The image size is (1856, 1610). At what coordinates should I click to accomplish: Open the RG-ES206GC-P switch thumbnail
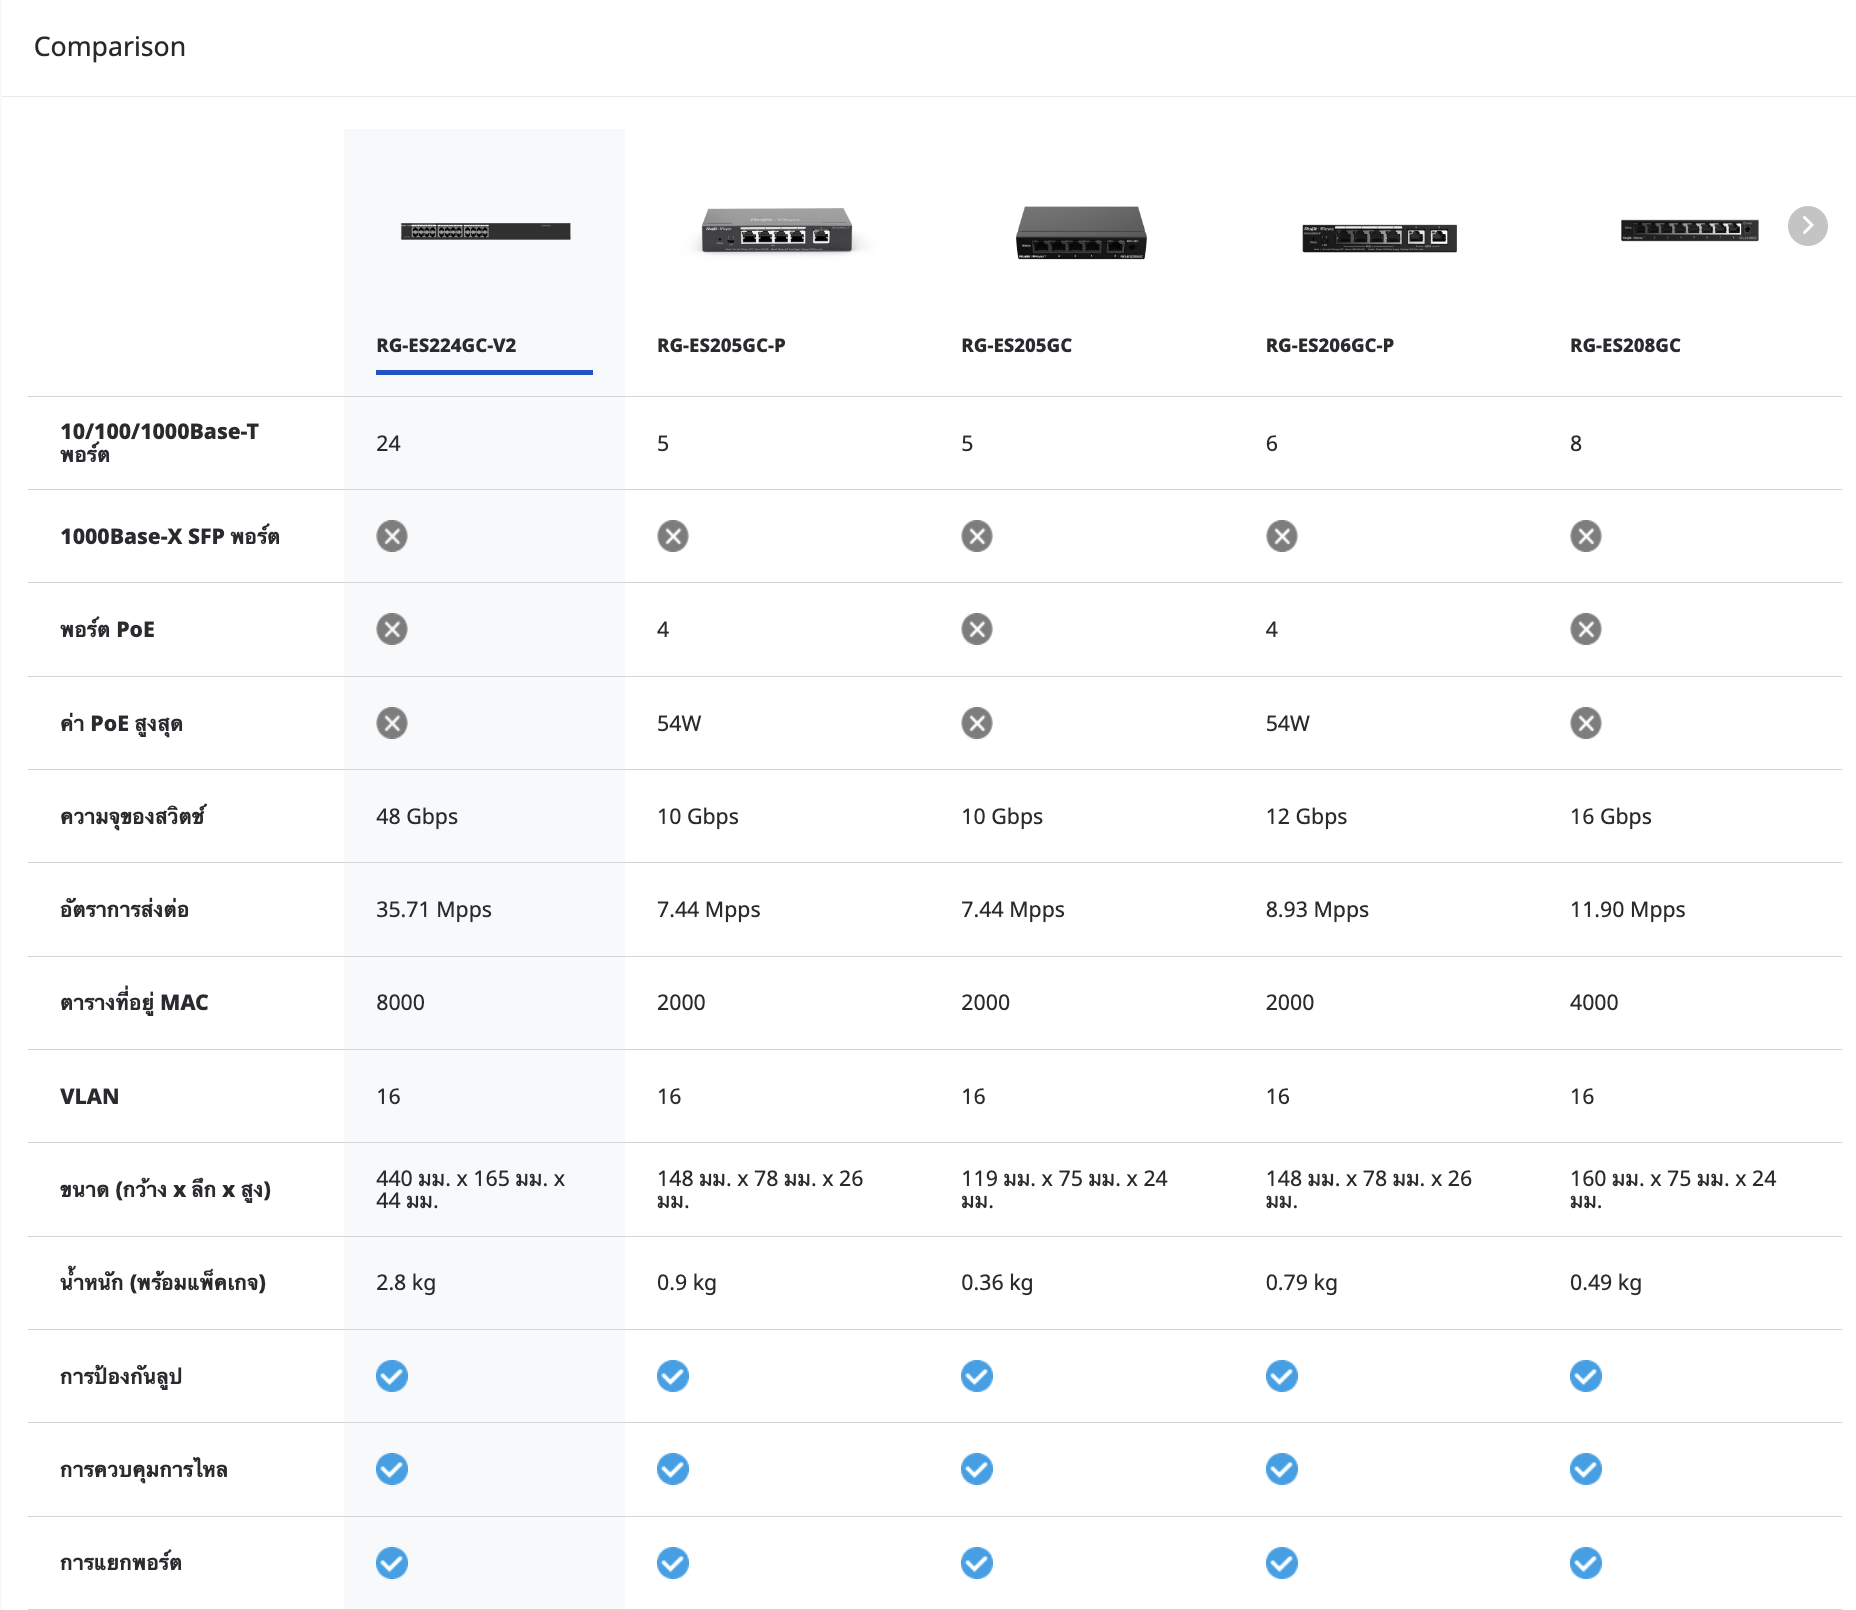click(1379, 238)
